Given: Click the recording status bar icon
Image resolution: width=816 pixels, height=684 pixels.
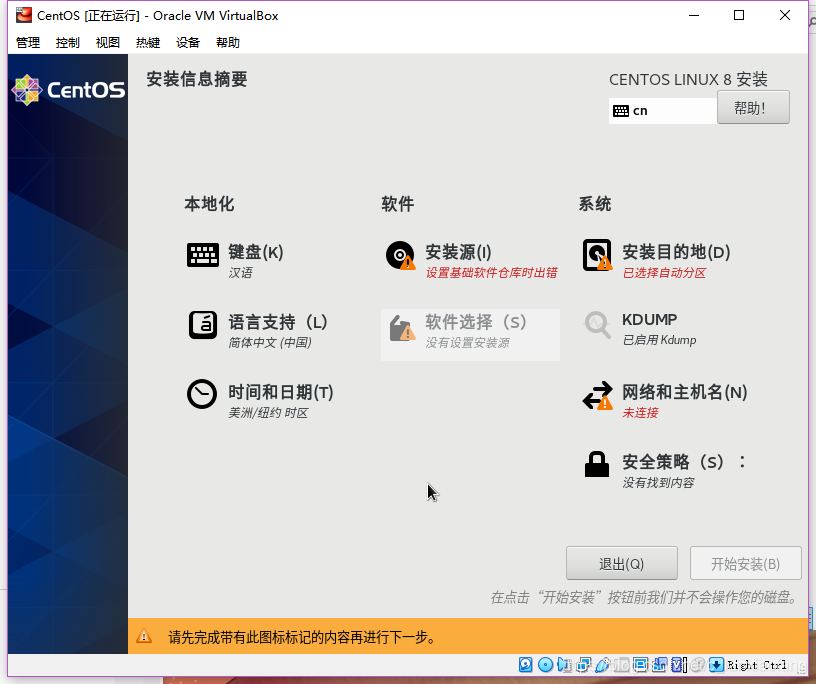Looking at the screenshot, I should tap(659, 665).
